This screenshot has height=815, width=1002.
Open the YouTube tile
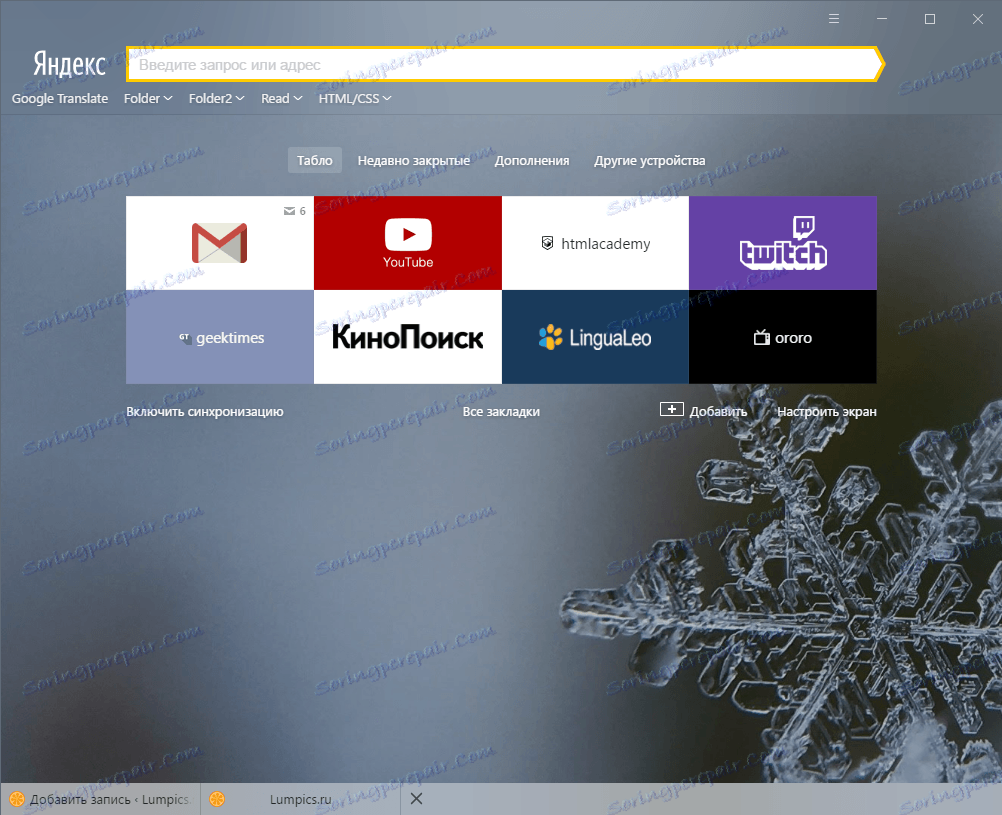(x=408, y=243)
